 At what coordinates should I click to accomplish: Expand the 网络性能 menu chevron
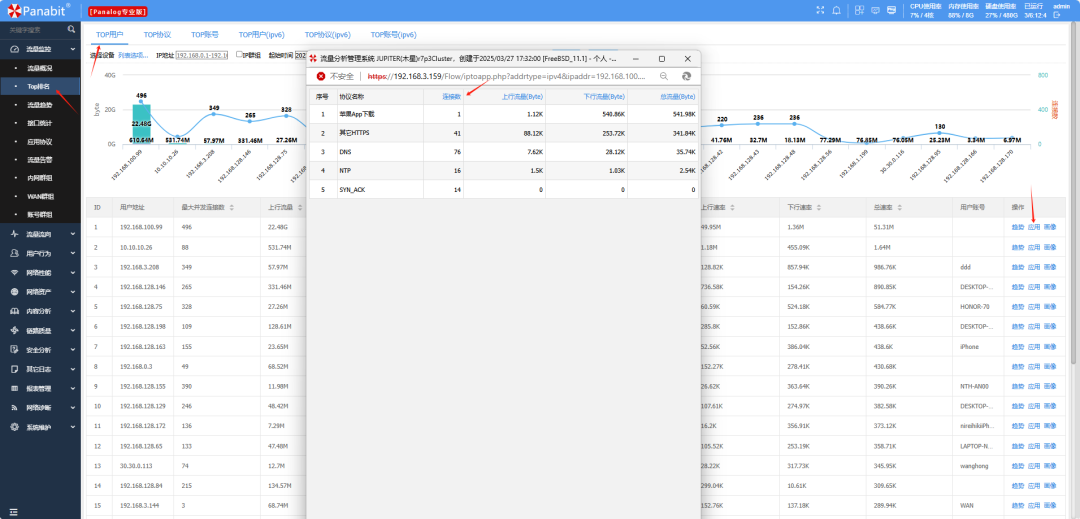pyautogui.click(x=73, y=273)
